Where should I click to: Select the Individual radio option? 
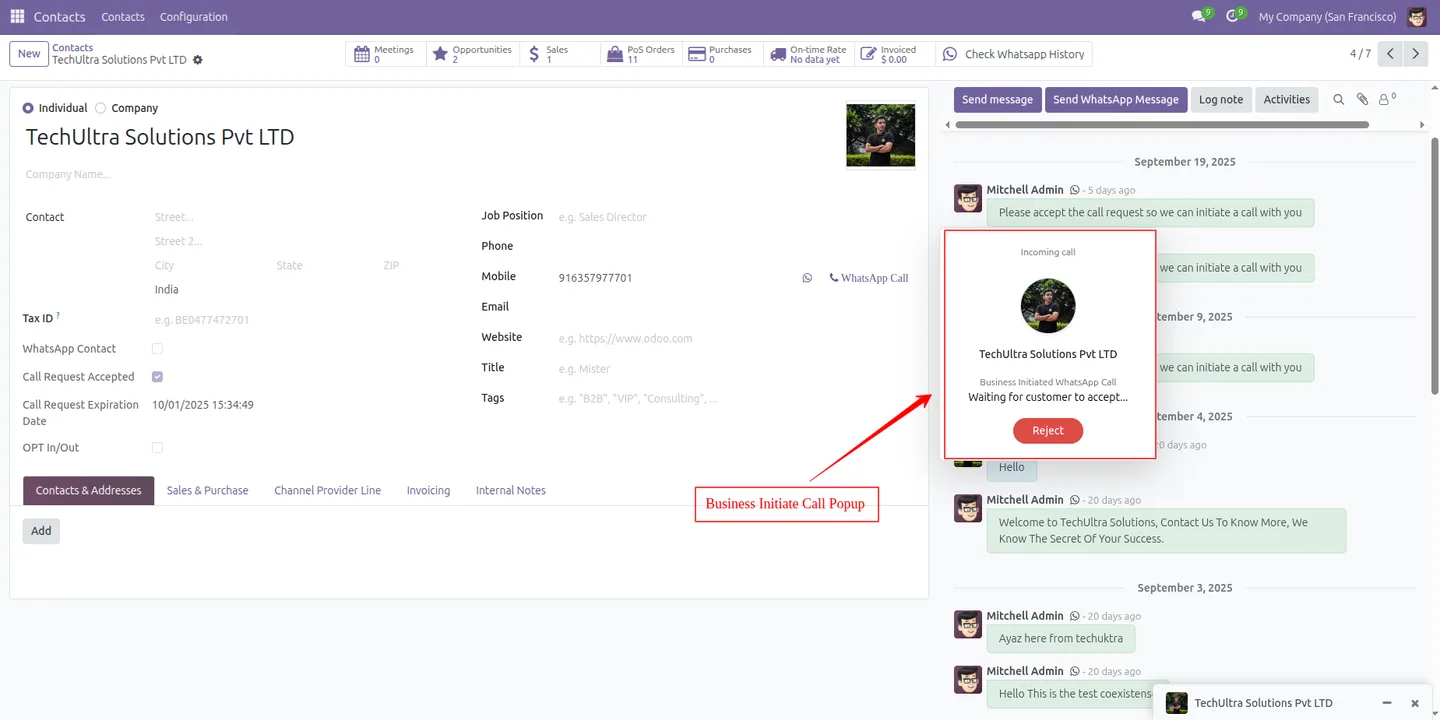(28, 108)
